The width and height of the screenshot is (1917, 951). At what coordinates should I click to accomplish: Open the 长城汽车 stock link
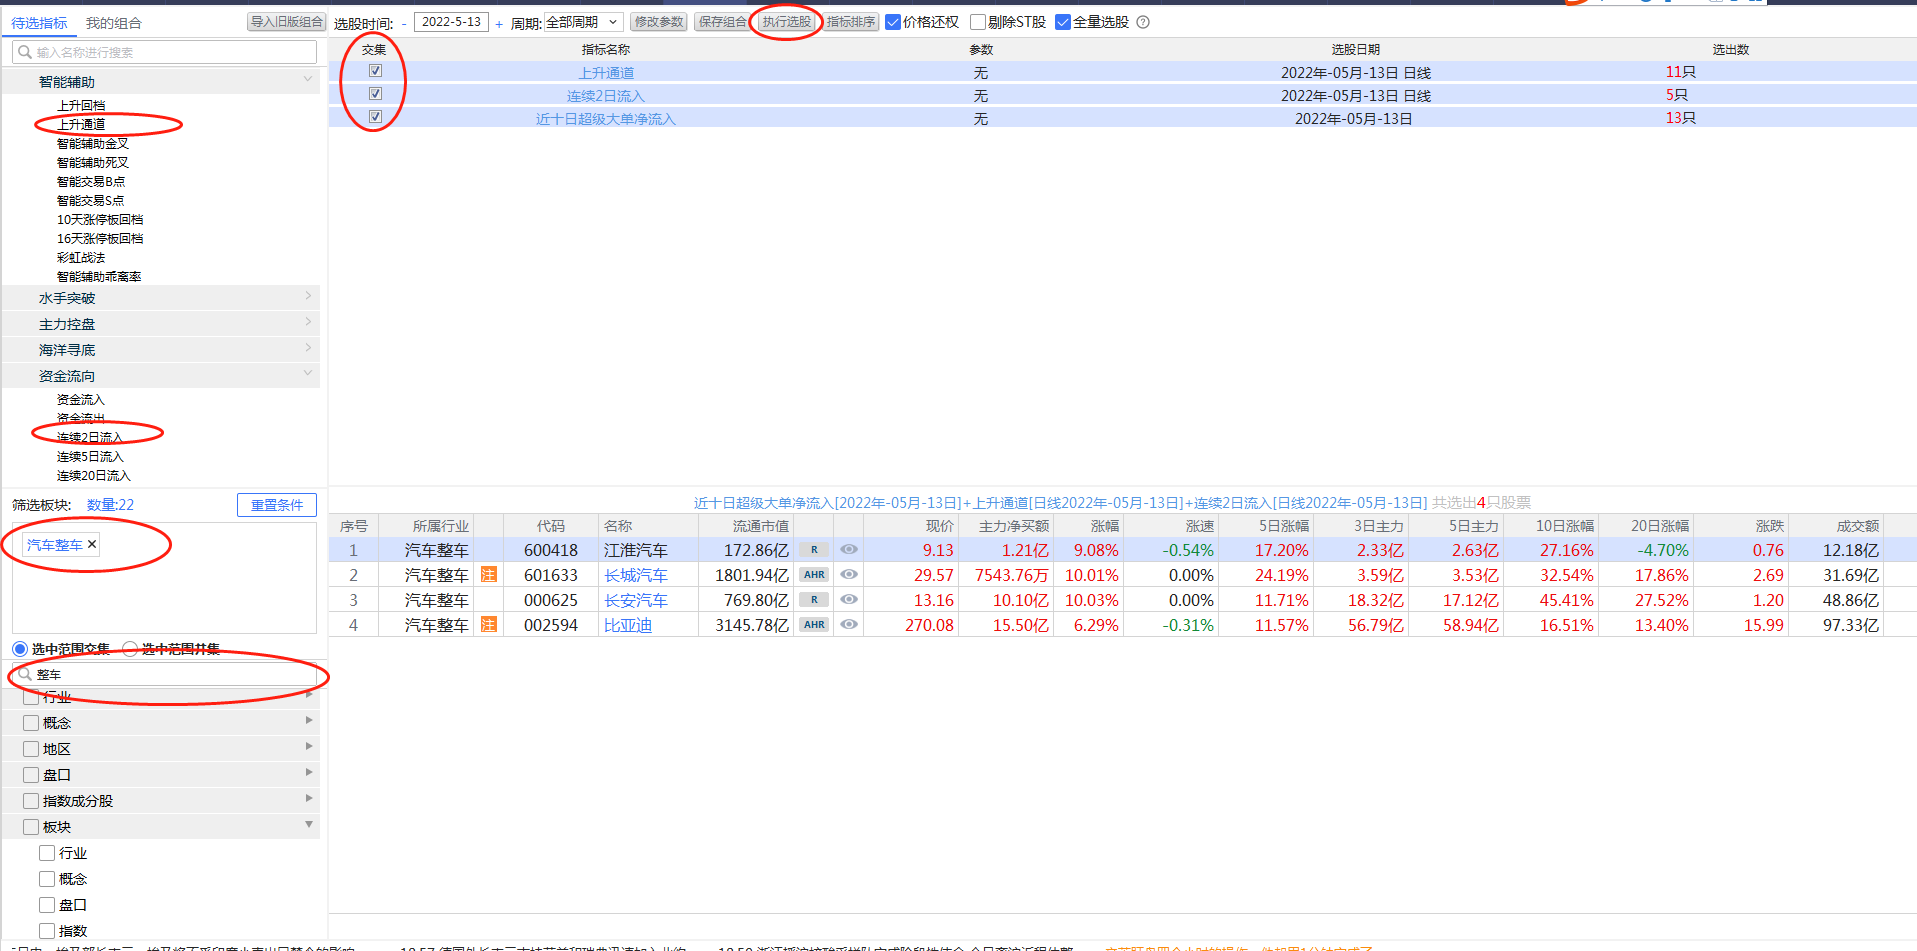coord(636,575)
